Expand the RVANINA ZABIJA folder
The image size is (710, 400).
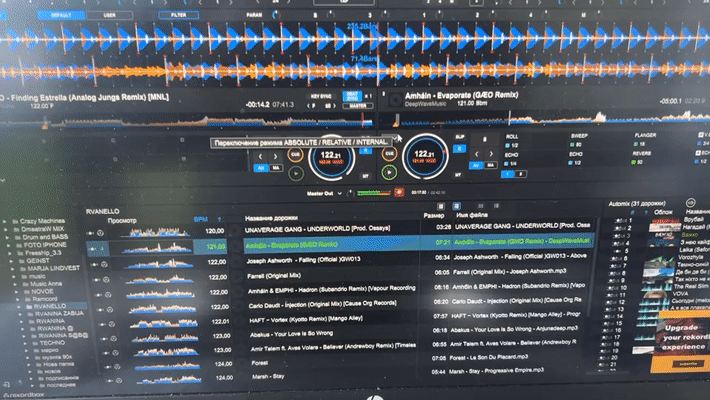21,314
